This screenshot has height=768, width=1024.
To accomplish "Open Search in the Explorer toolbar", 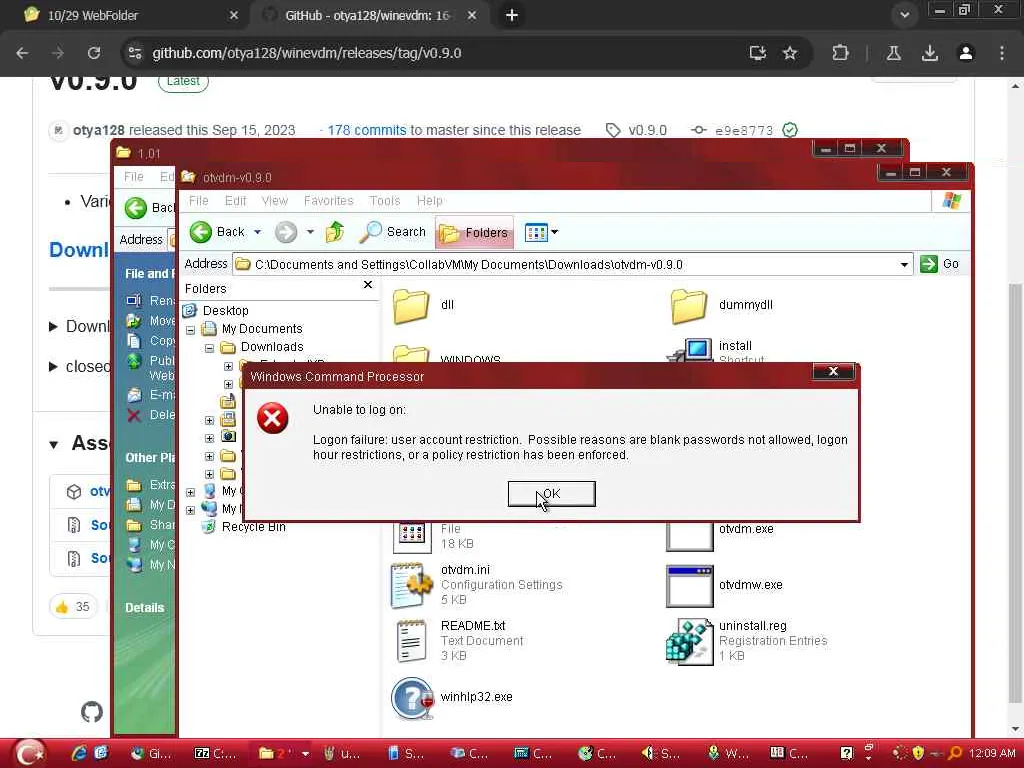I will click(392, 232).
